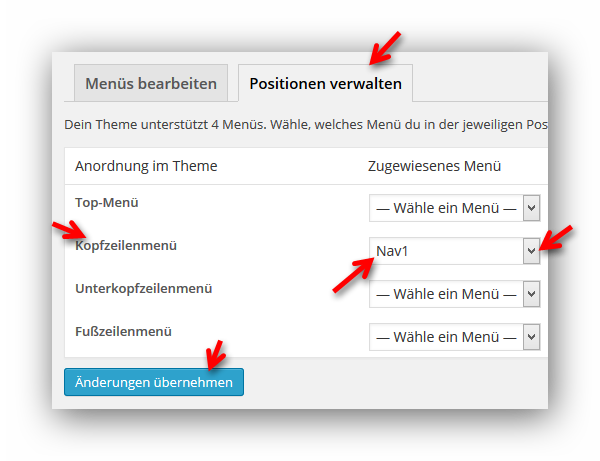Expand the Fußzeilenmenü 'Wähle ein Menü' select box

446,337
